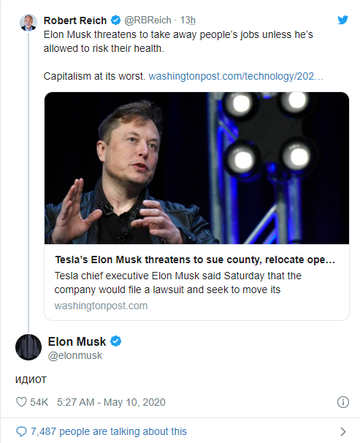
Task: Click Robert Reich's verified badge
Action: (115, 20)
